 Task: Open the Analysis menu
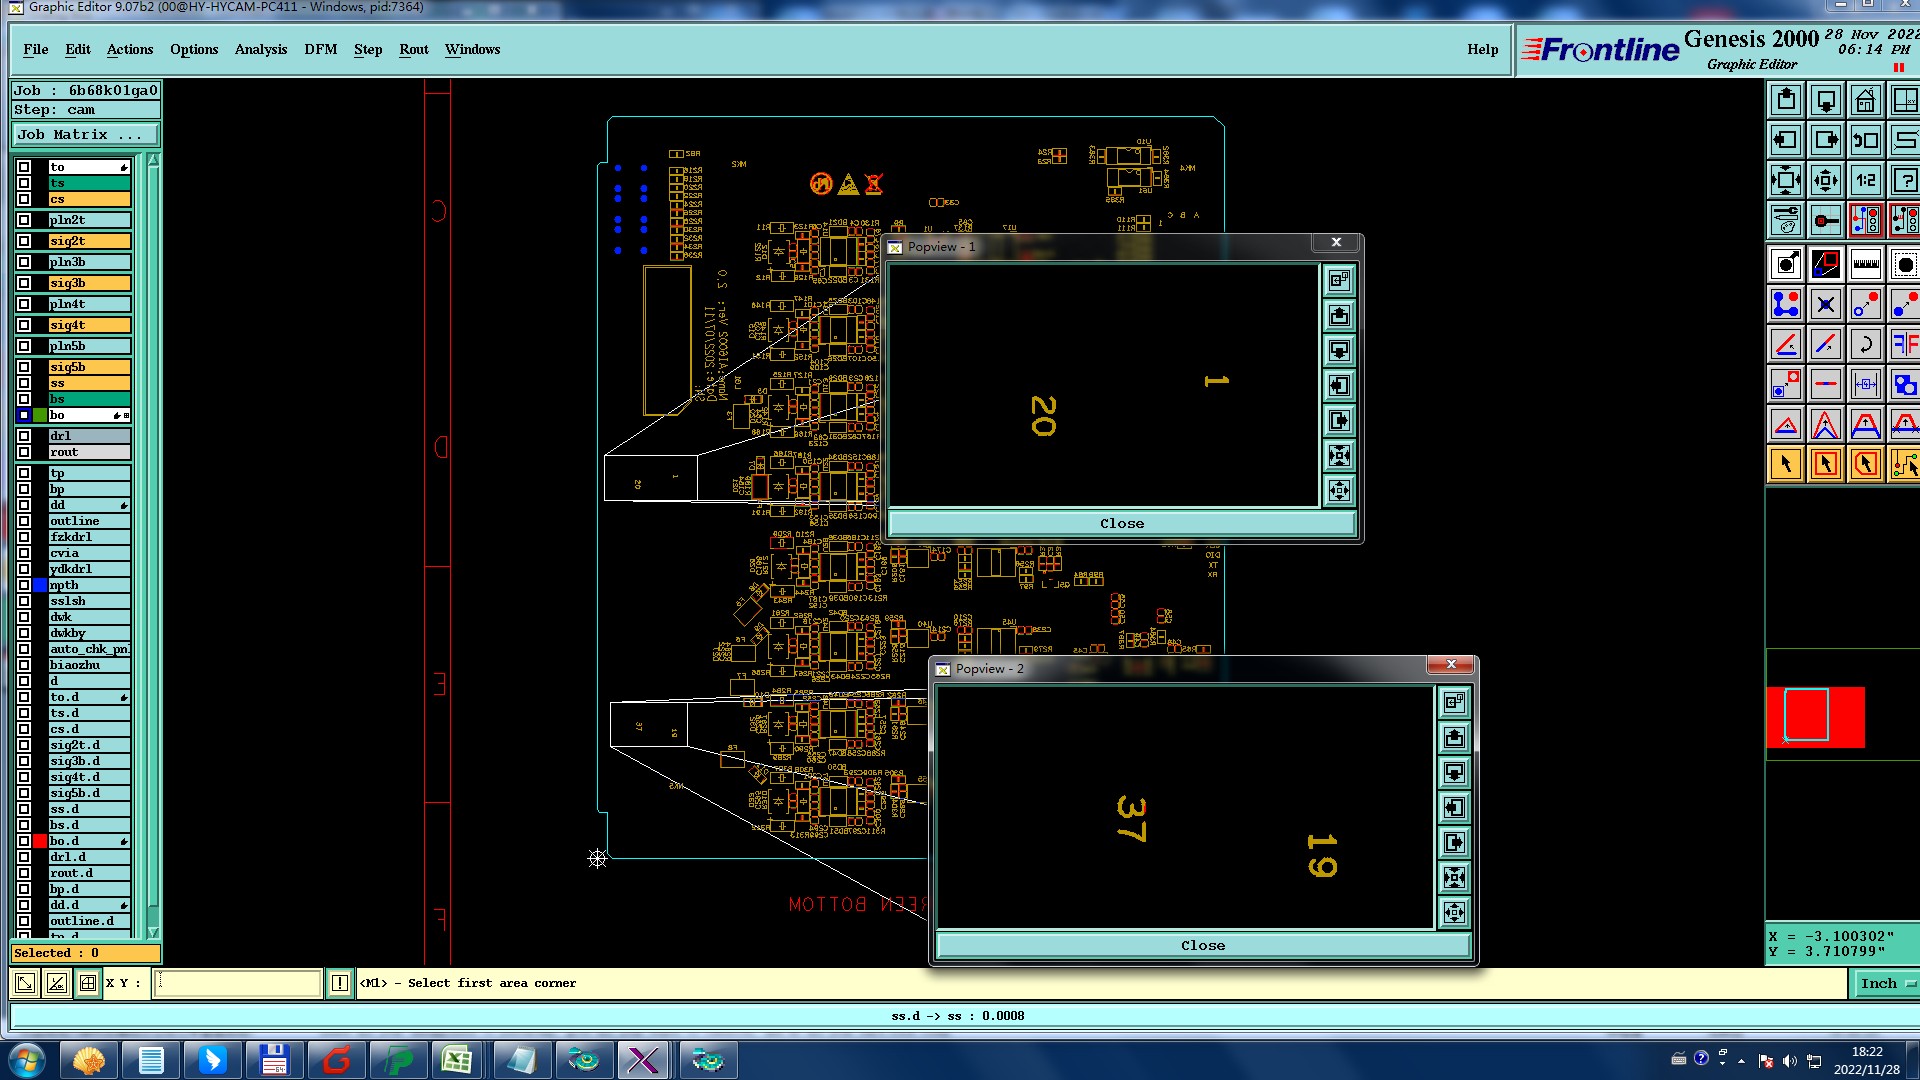(x=260, y=50)
